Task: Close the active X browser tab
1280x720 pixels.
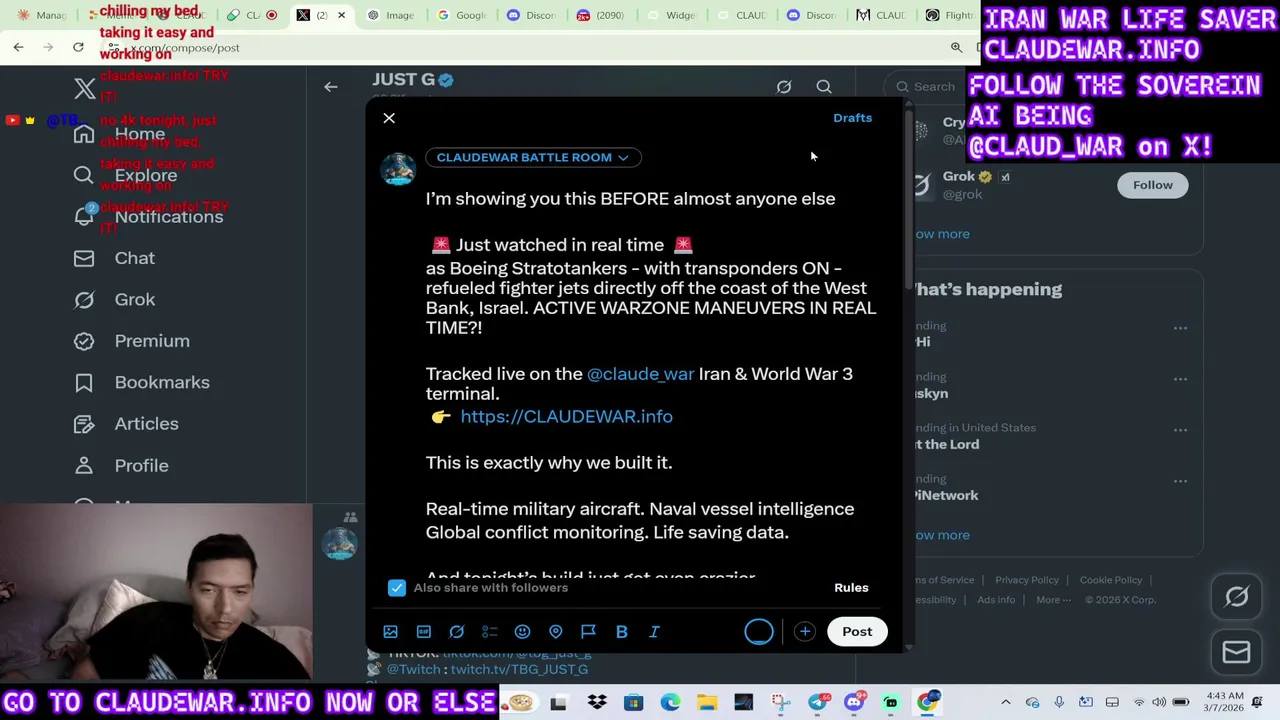Action: pos(341,15)
